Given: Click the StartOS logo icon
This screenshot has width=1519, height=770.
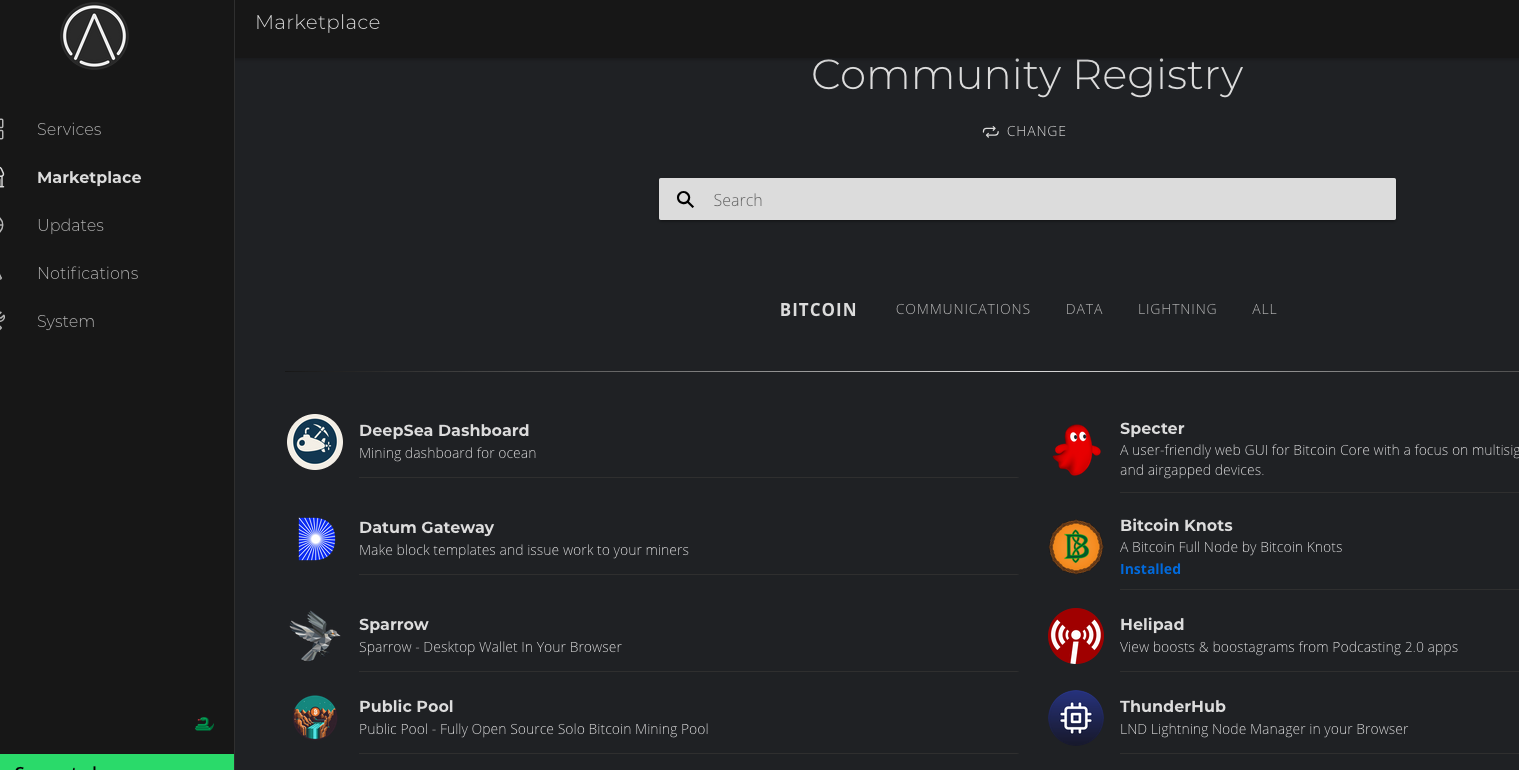Looking at the screenshot, I should (x=95, y=36).
